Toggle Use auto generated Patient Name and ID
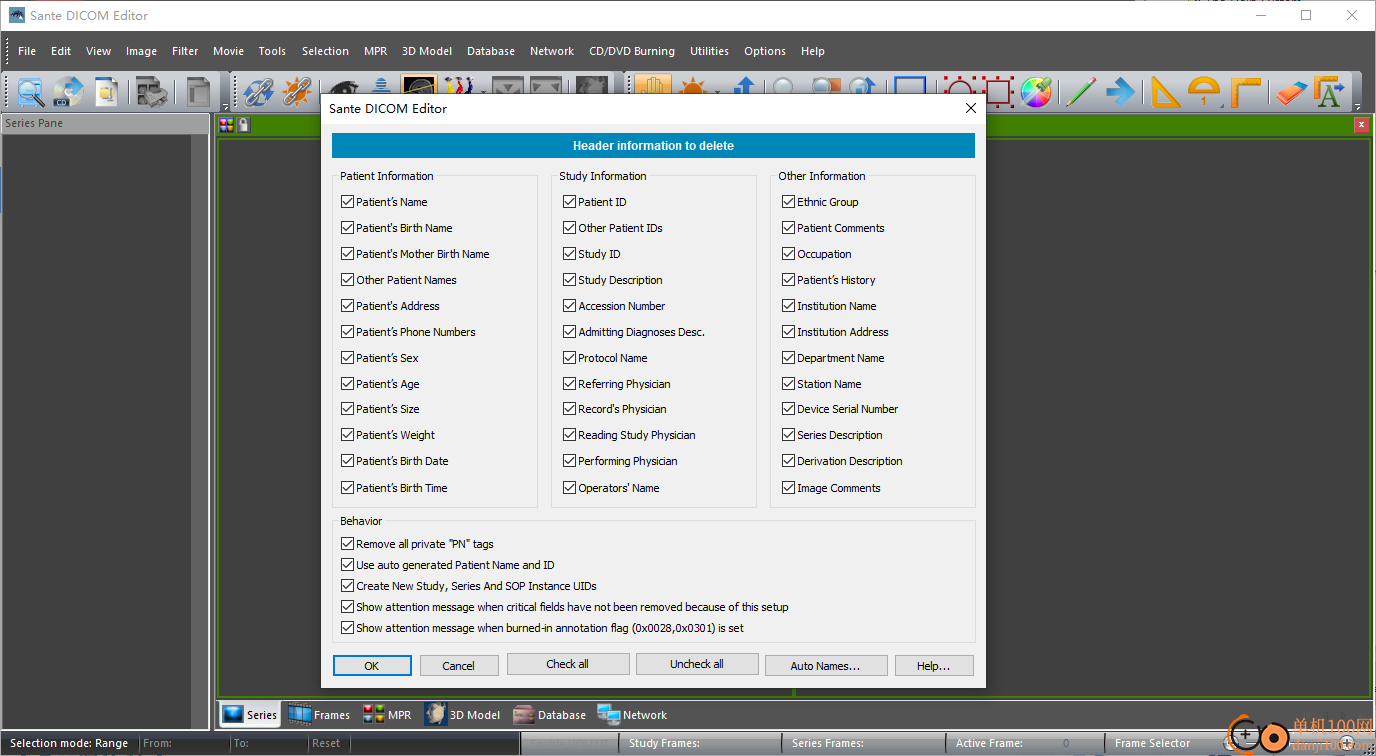This screenshot has width=1376, height=756. coord(348,565)
